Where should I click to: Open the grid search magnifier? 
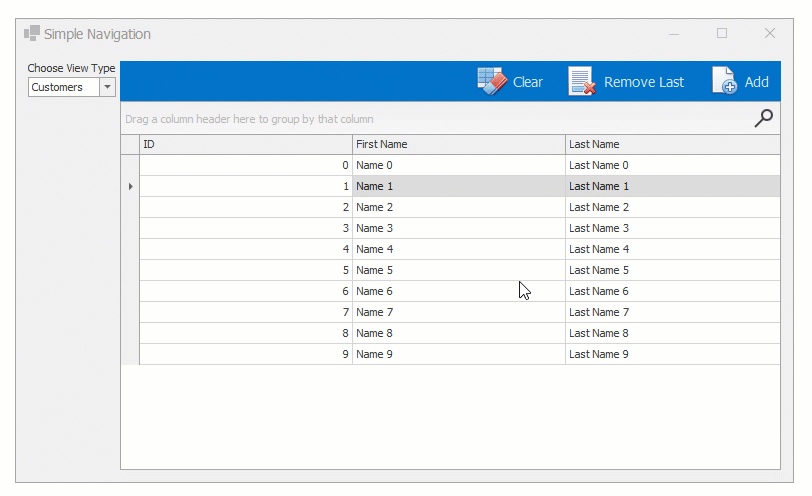click(x=763, y=118)
